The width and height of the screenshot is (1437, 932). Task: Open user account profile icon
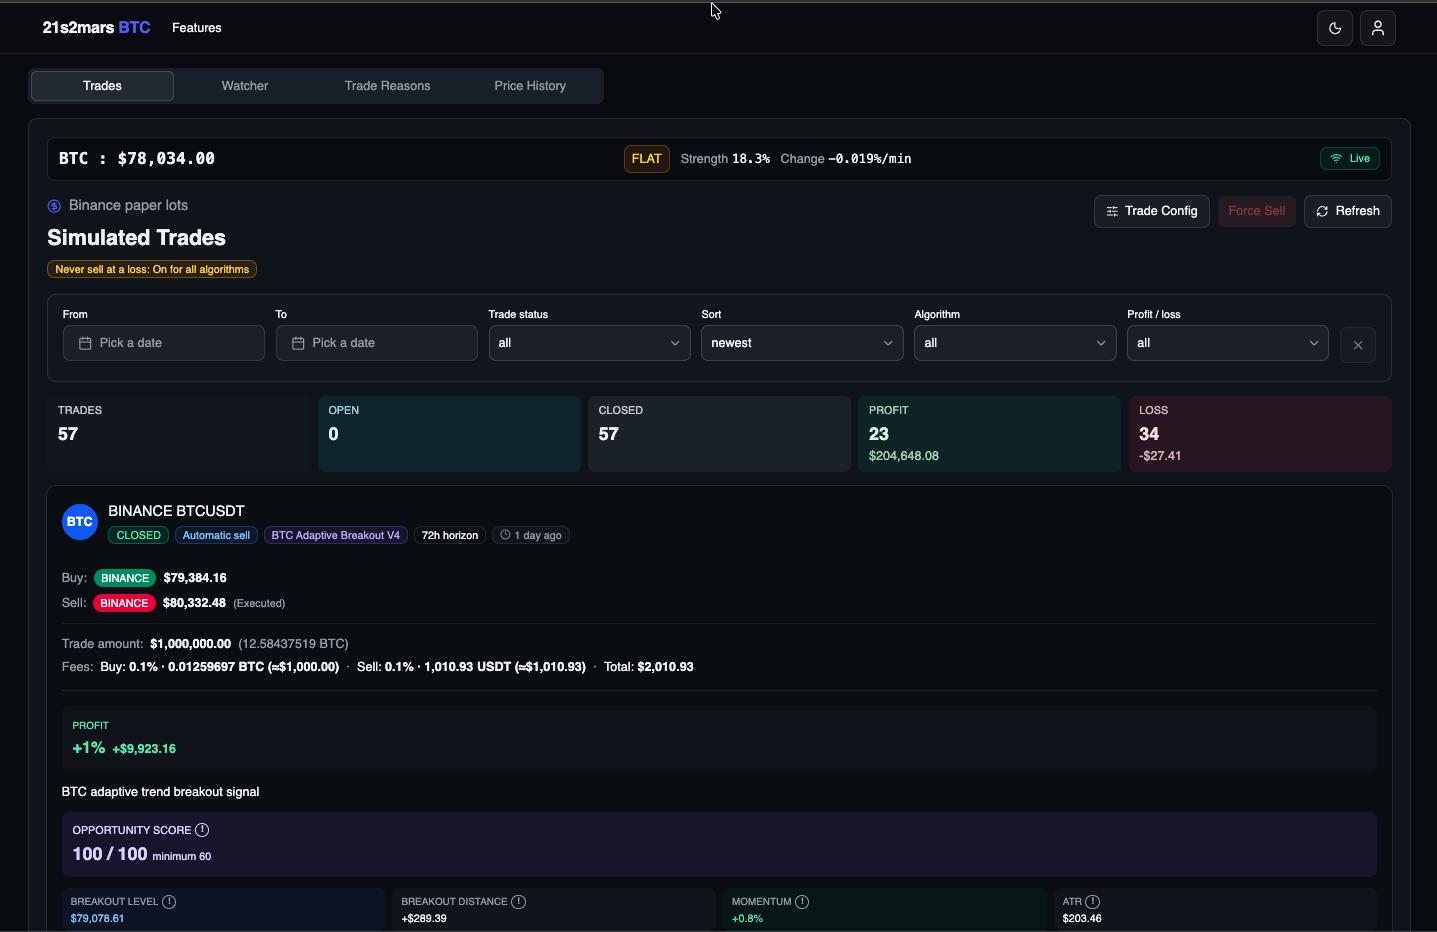(x=1378, y=28)
